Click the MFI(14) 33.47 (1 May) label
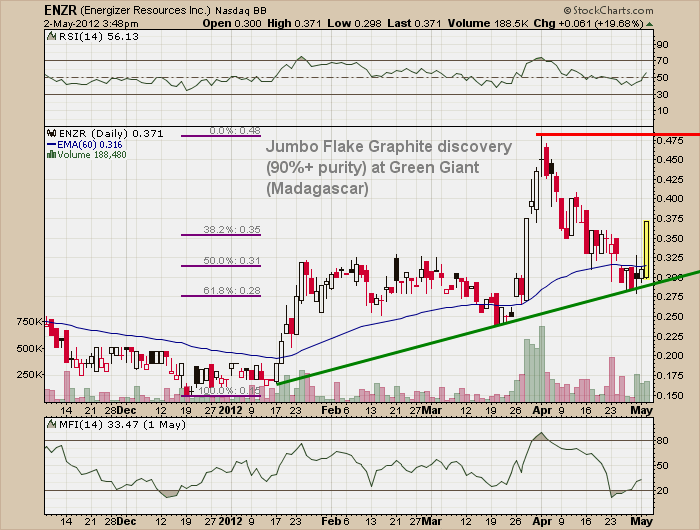The width and height of the screenshot is (700, 530). (x=122, y=425)
